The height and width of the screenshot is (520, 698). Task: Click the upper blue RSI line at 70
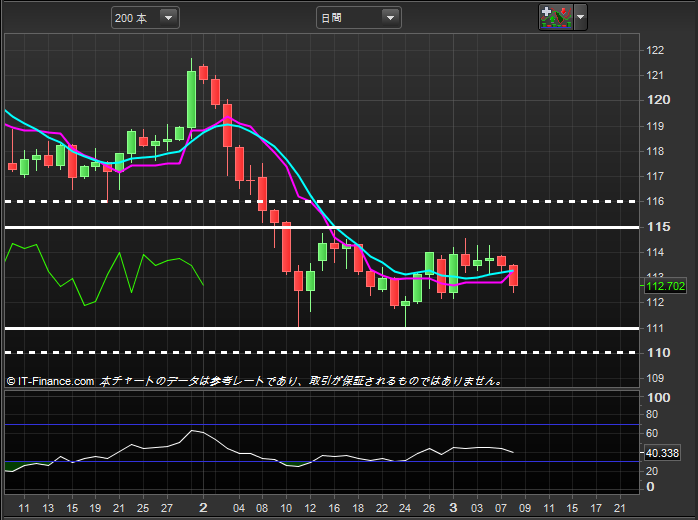(x=322, y=425)
